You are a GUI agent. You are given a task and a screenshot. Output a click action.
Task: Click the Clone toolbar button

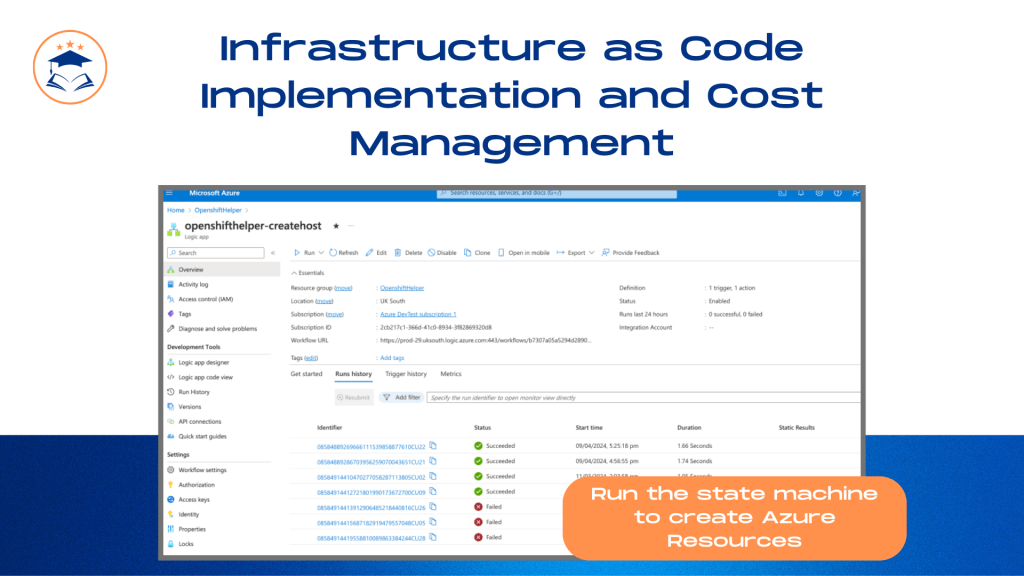pos(477,253)
